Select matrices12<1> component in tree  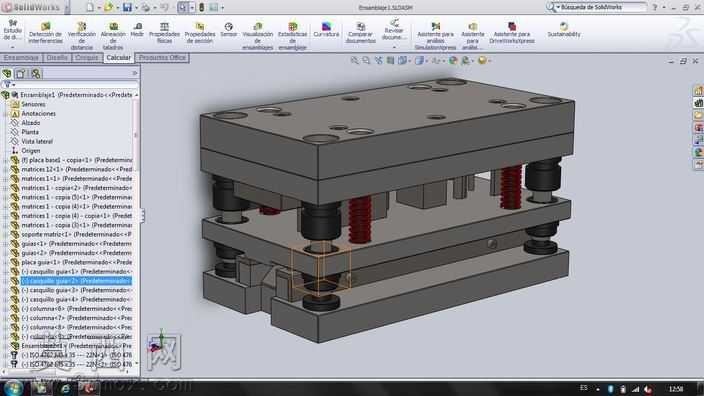click(x=76, y=169)
